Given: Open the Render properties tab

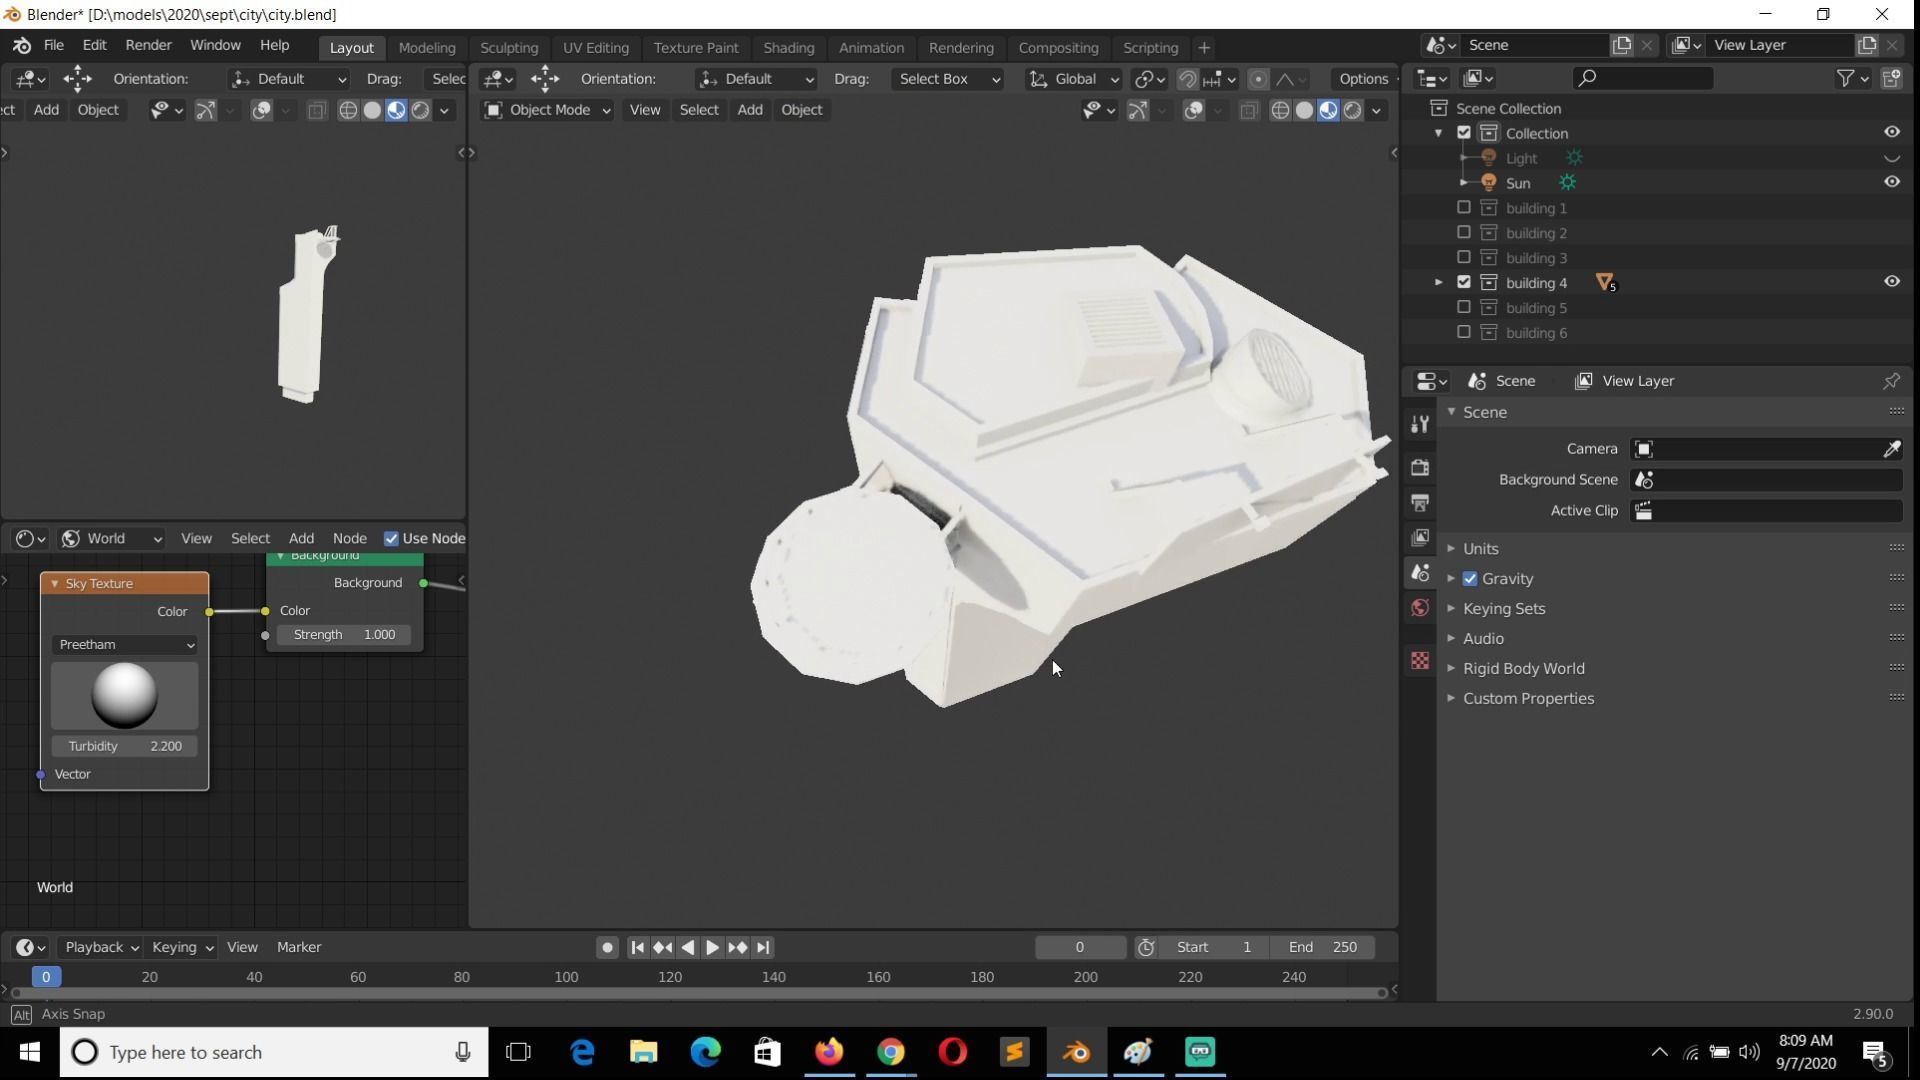Looking at the screenshot, I should pos(1420,467).
